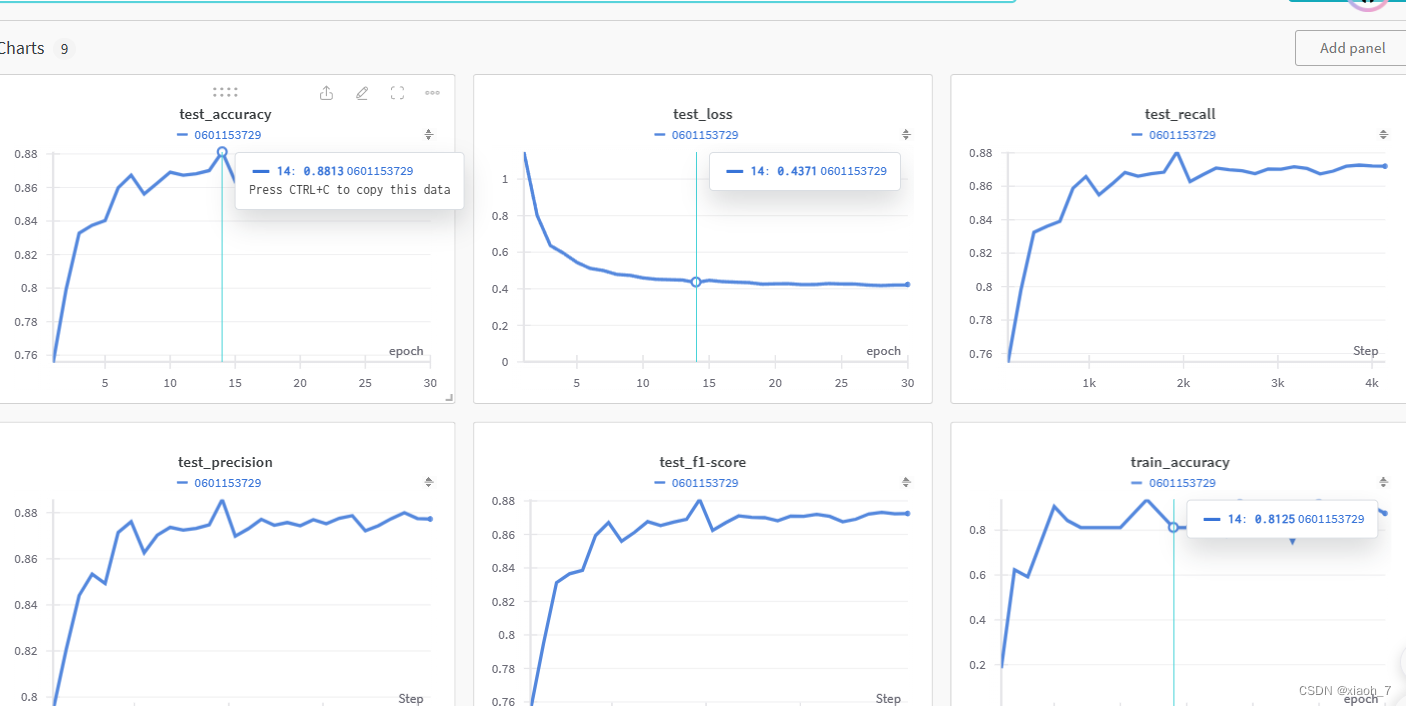Click the epoch 14 data point on test_accuracy
Viewport: 1406px width, 706px height.
click(x=222, y=152)
